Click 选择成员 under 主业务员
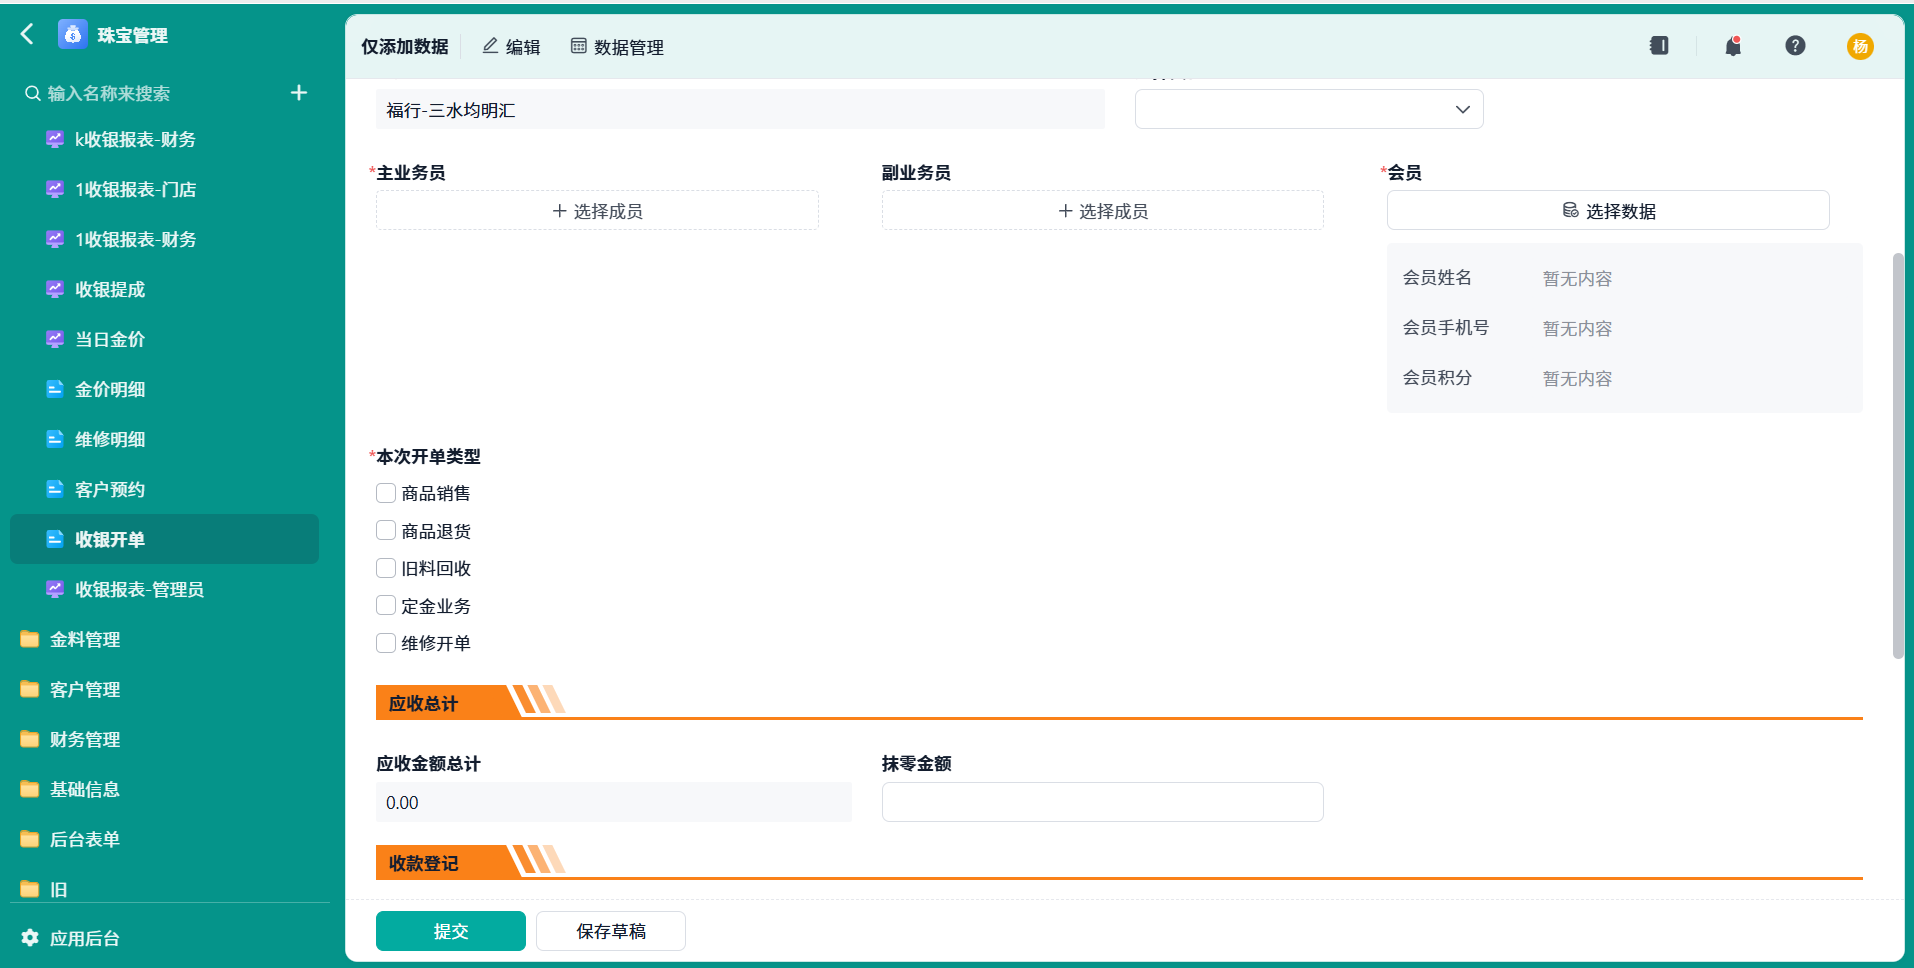The height and width of the screenshot is (968, 1914). pos(597,210)
